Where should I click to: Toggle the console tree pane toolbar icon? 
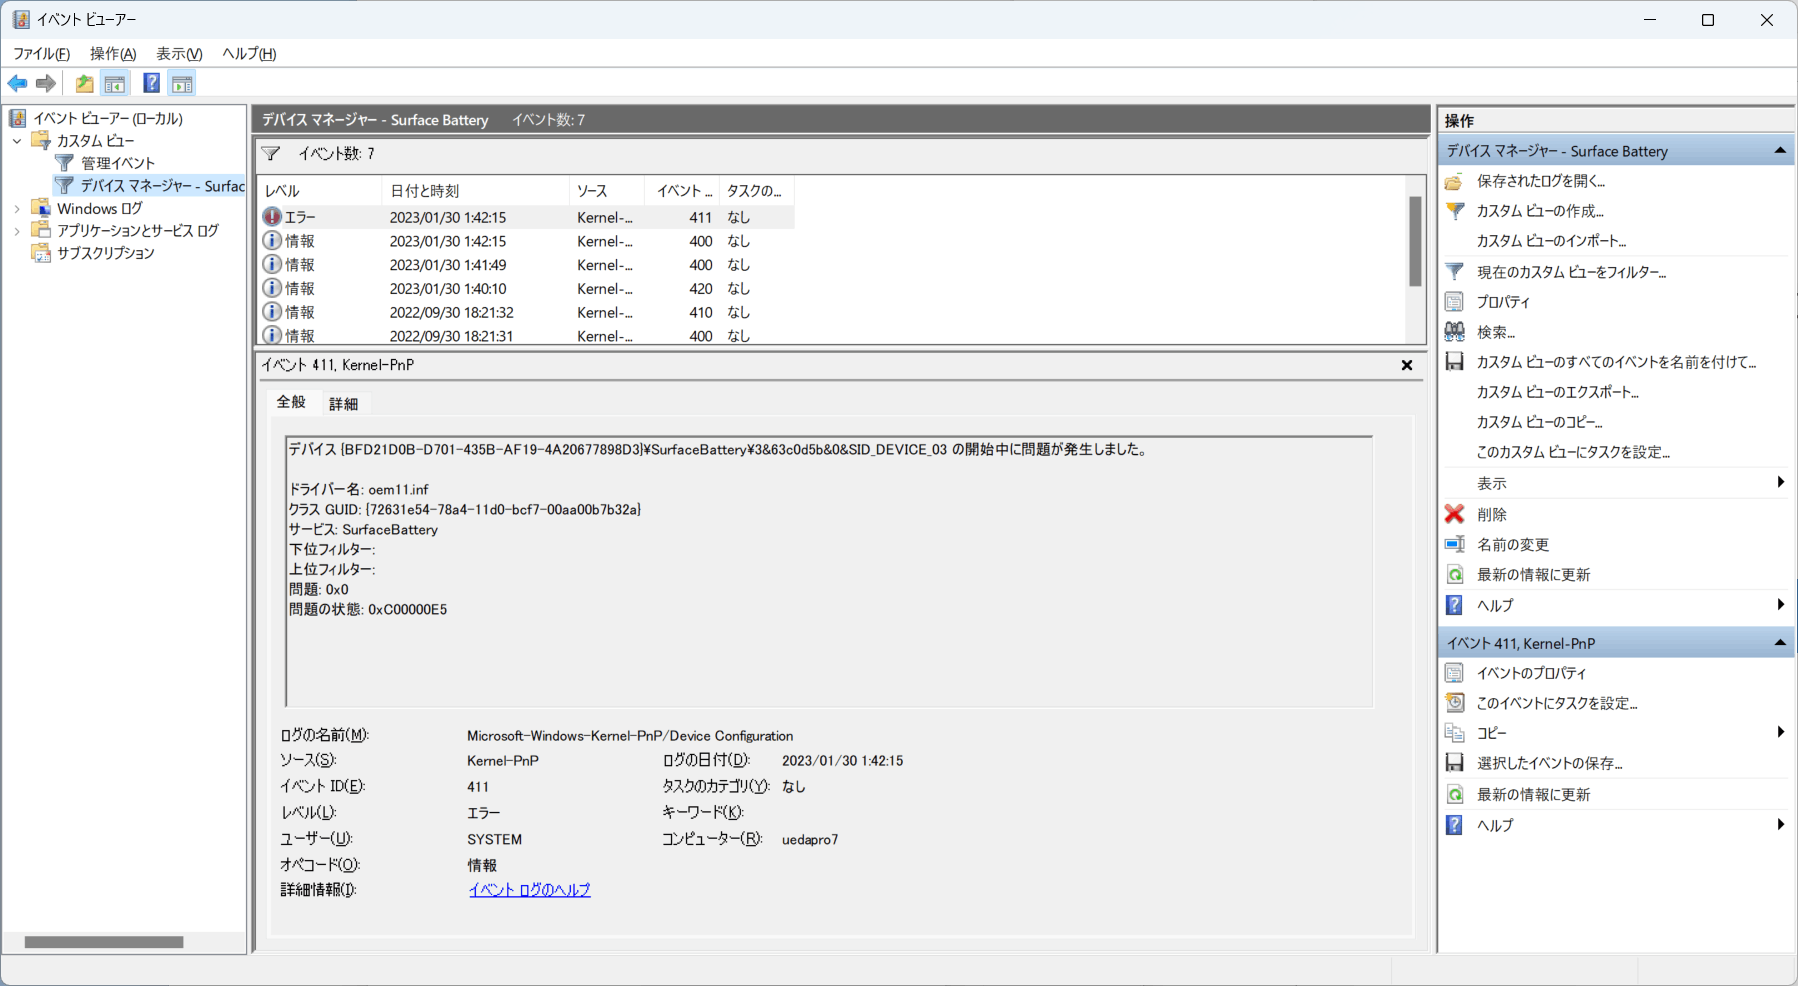115,84
